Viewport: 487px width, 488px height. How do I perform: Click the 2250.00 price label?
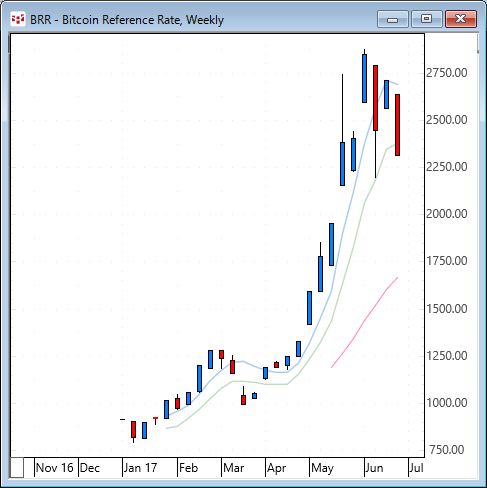(x=447, y=167)
